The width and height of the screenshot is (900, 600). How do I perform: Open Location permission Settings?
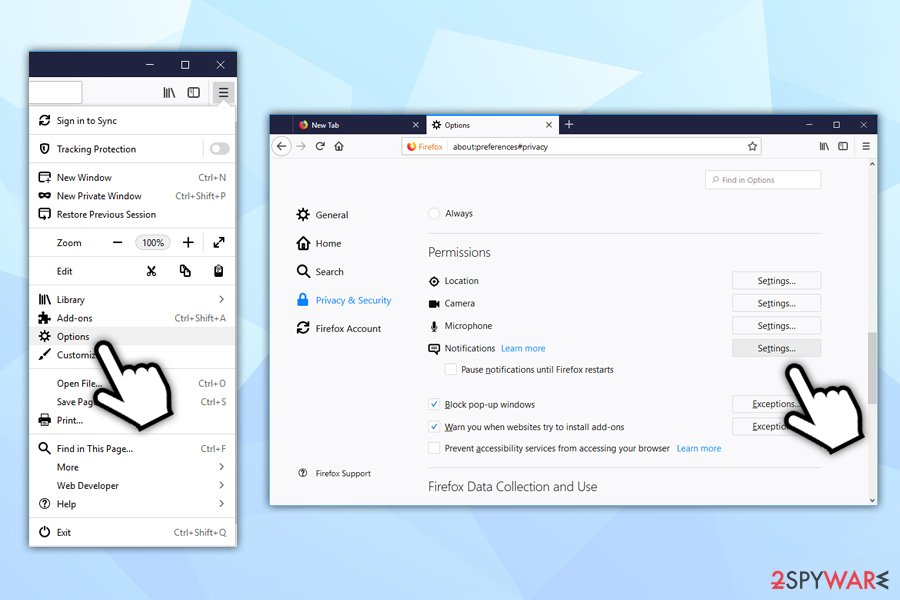[x=776, y=281]
